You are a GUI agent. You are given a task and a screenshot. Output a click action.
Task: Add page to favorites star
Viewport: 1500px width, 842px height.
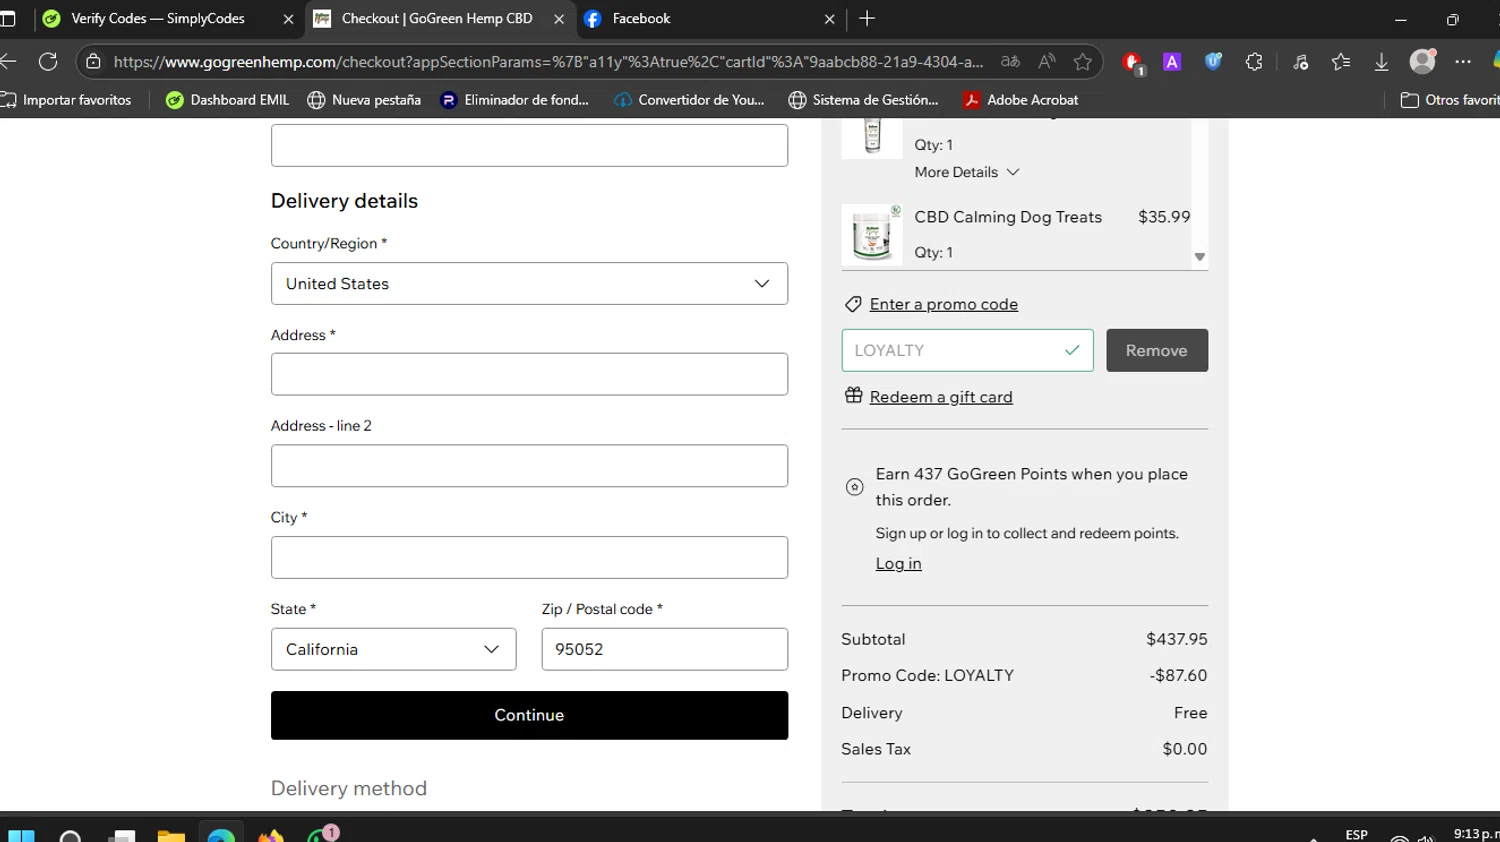[x=1082, y=62]
